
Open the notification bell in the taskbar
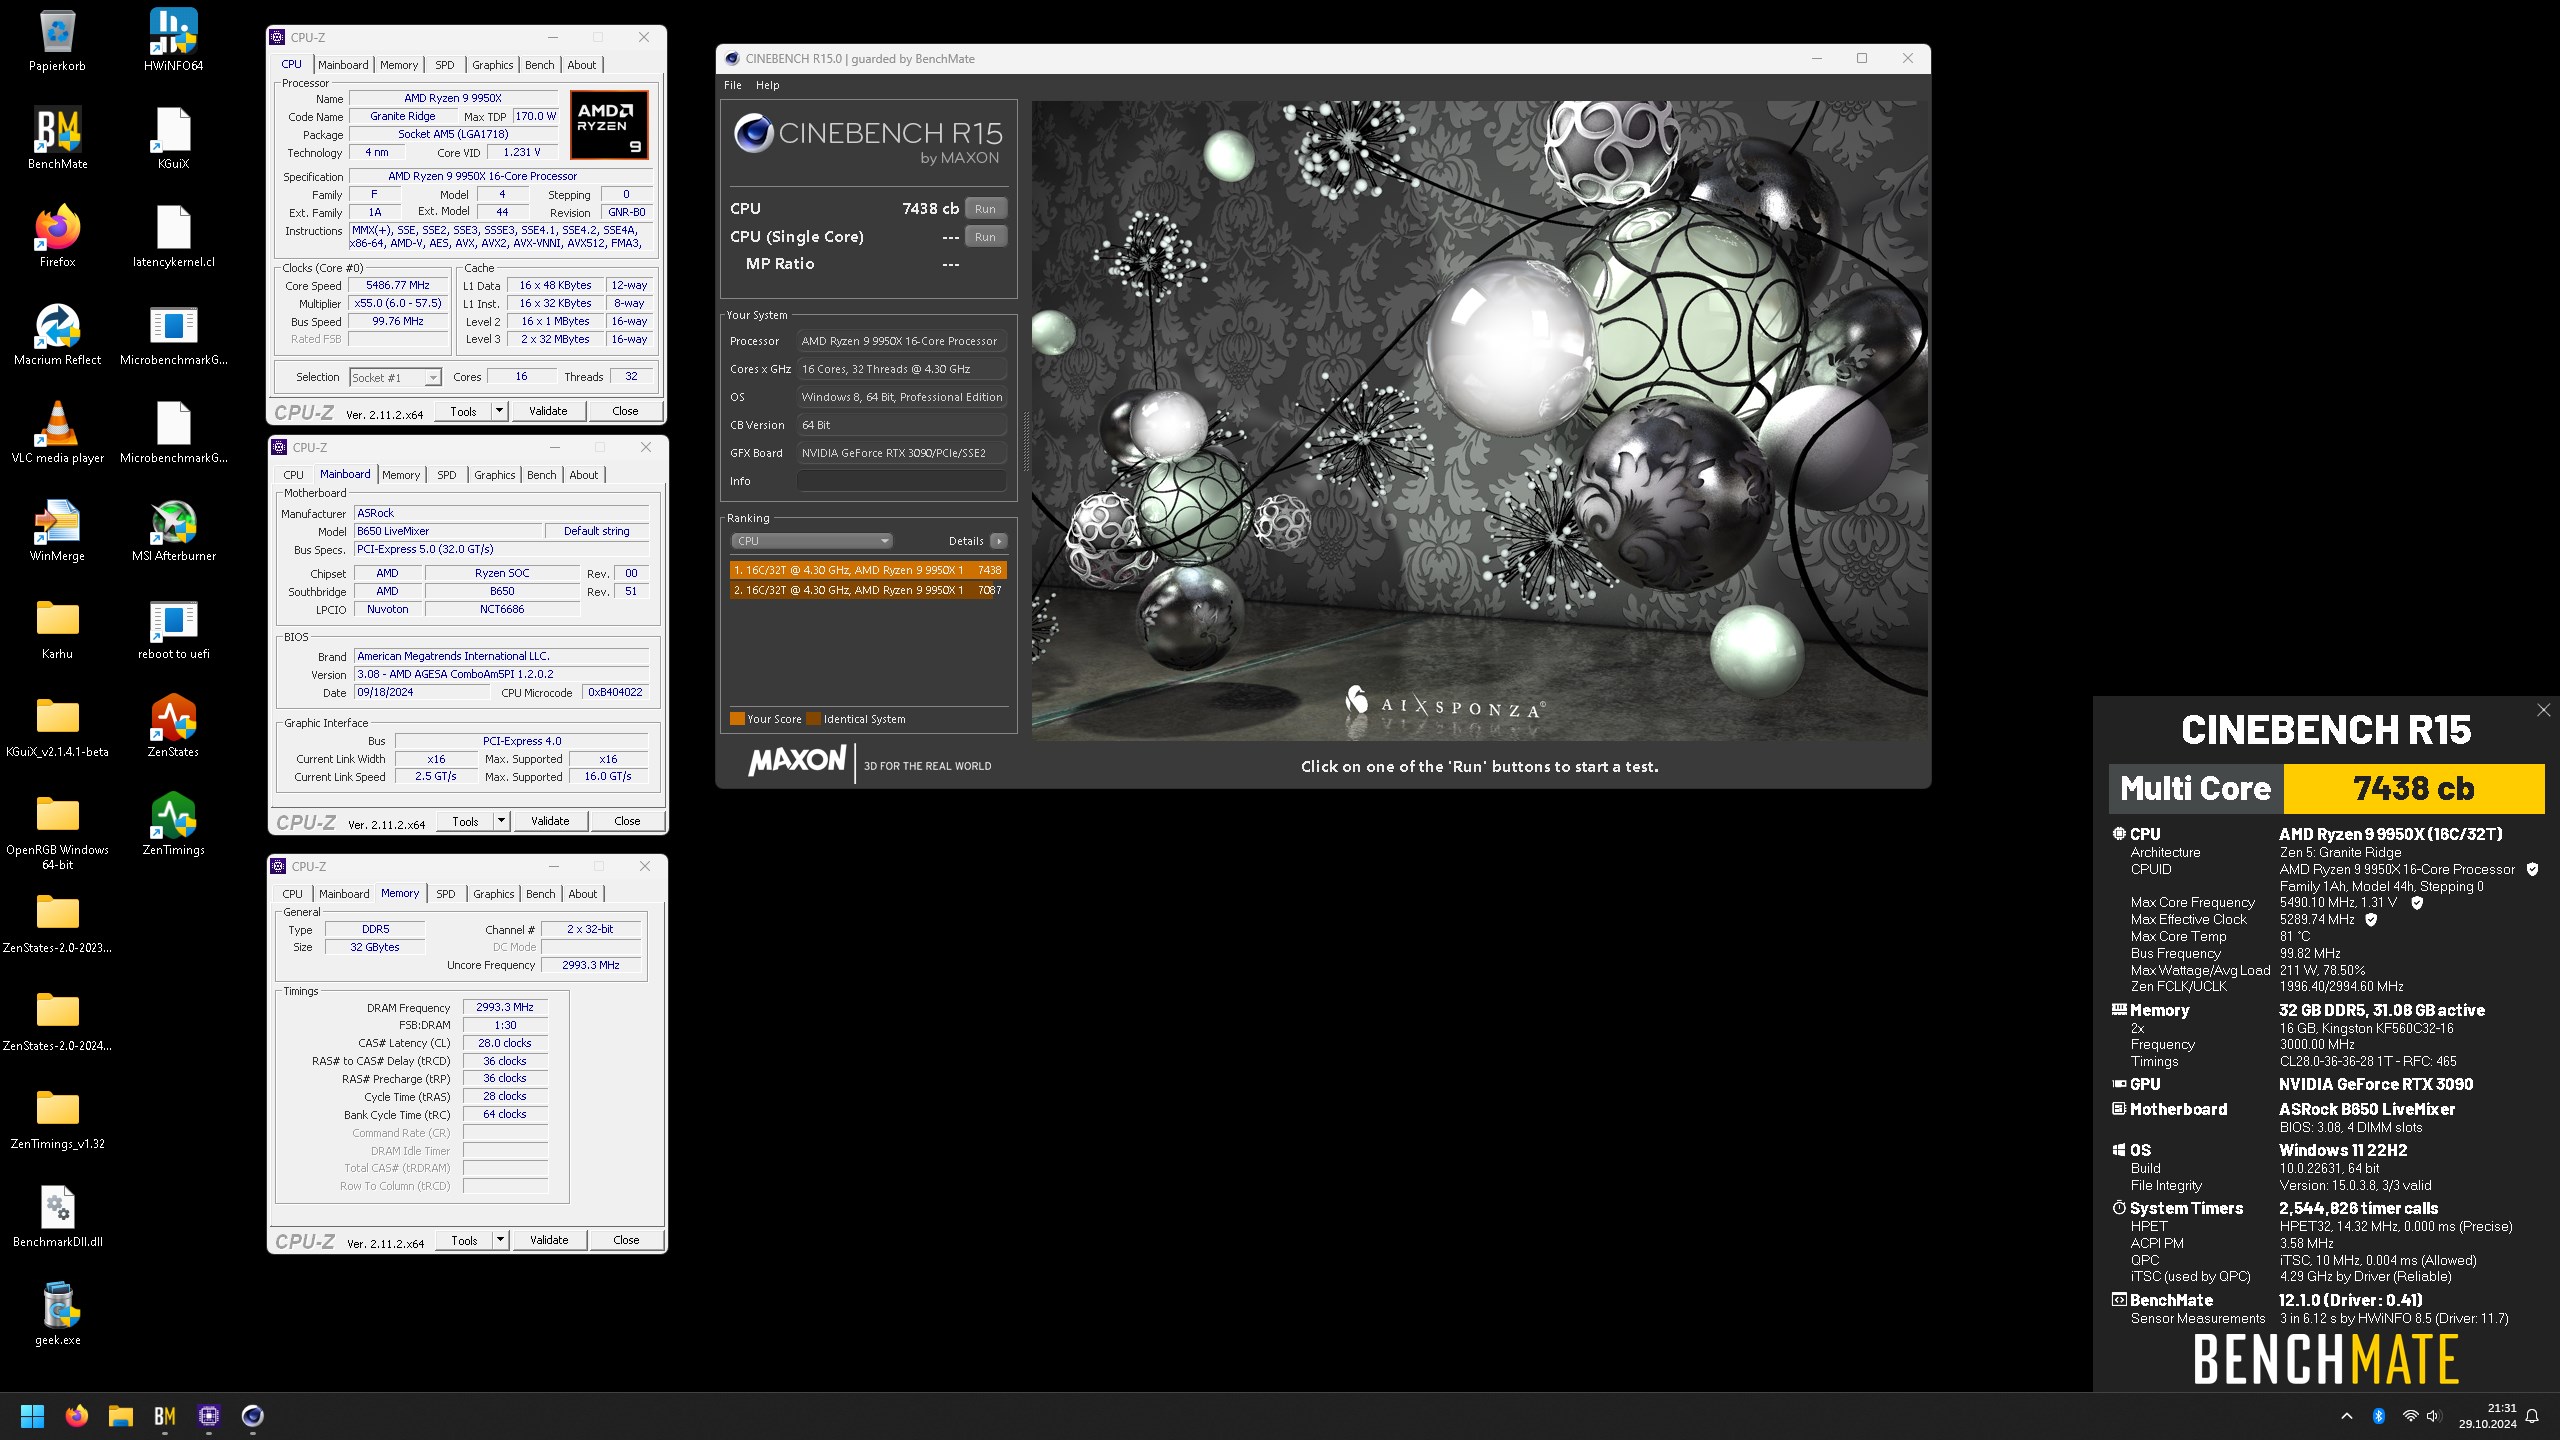(2532, 1416)
